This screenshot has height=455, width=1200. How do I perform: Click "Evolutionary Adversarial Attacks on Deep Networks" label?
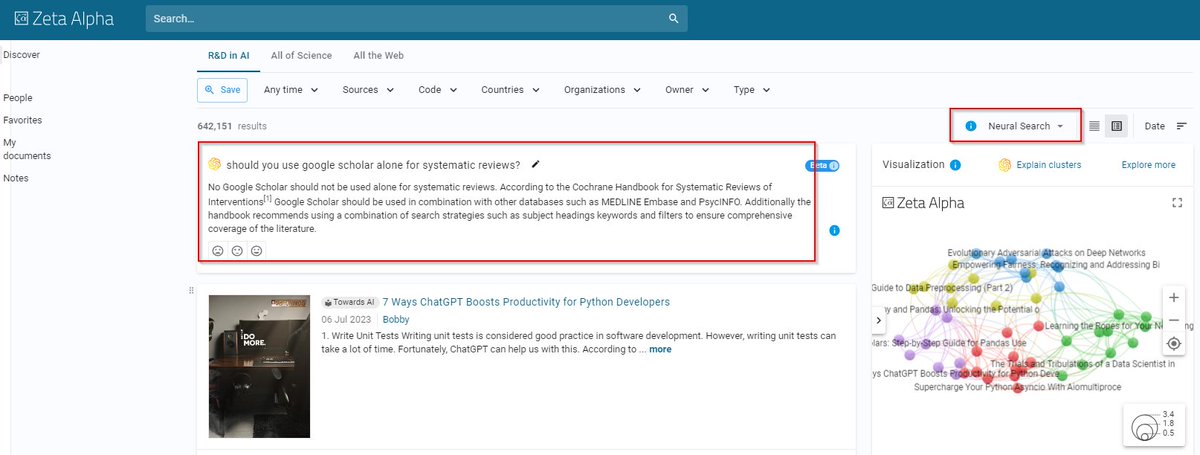[x=1046, y=253]
